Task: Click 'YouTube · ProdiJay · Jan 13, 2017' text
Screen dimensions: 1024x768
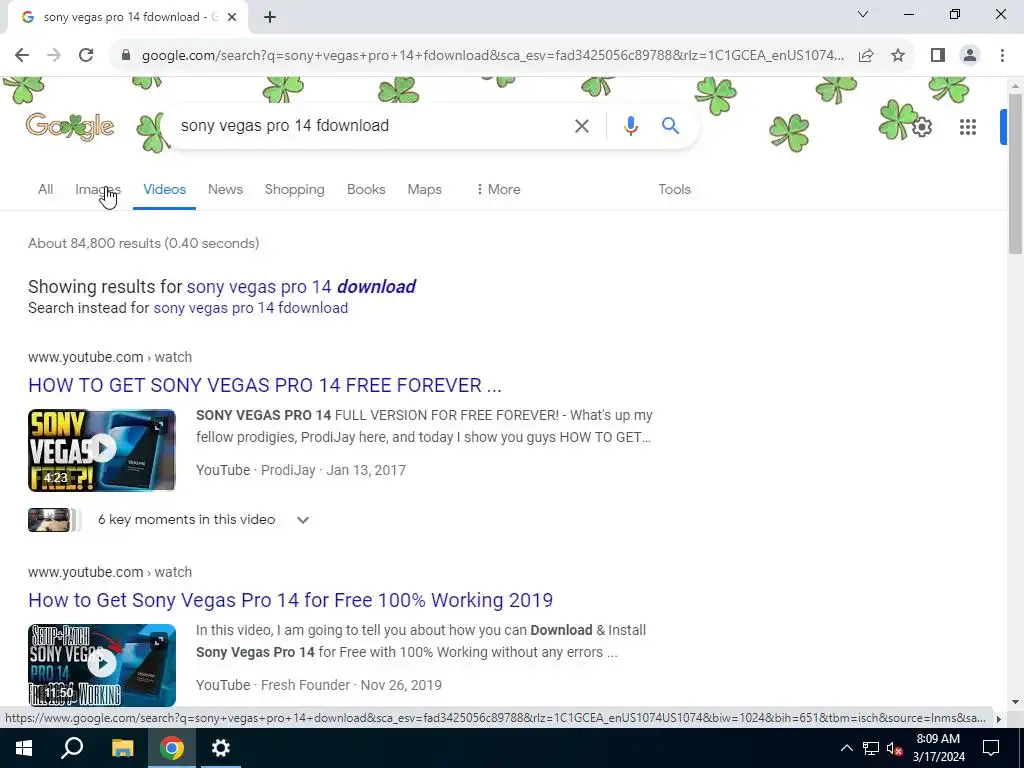Action: click(x=301, y=470)
